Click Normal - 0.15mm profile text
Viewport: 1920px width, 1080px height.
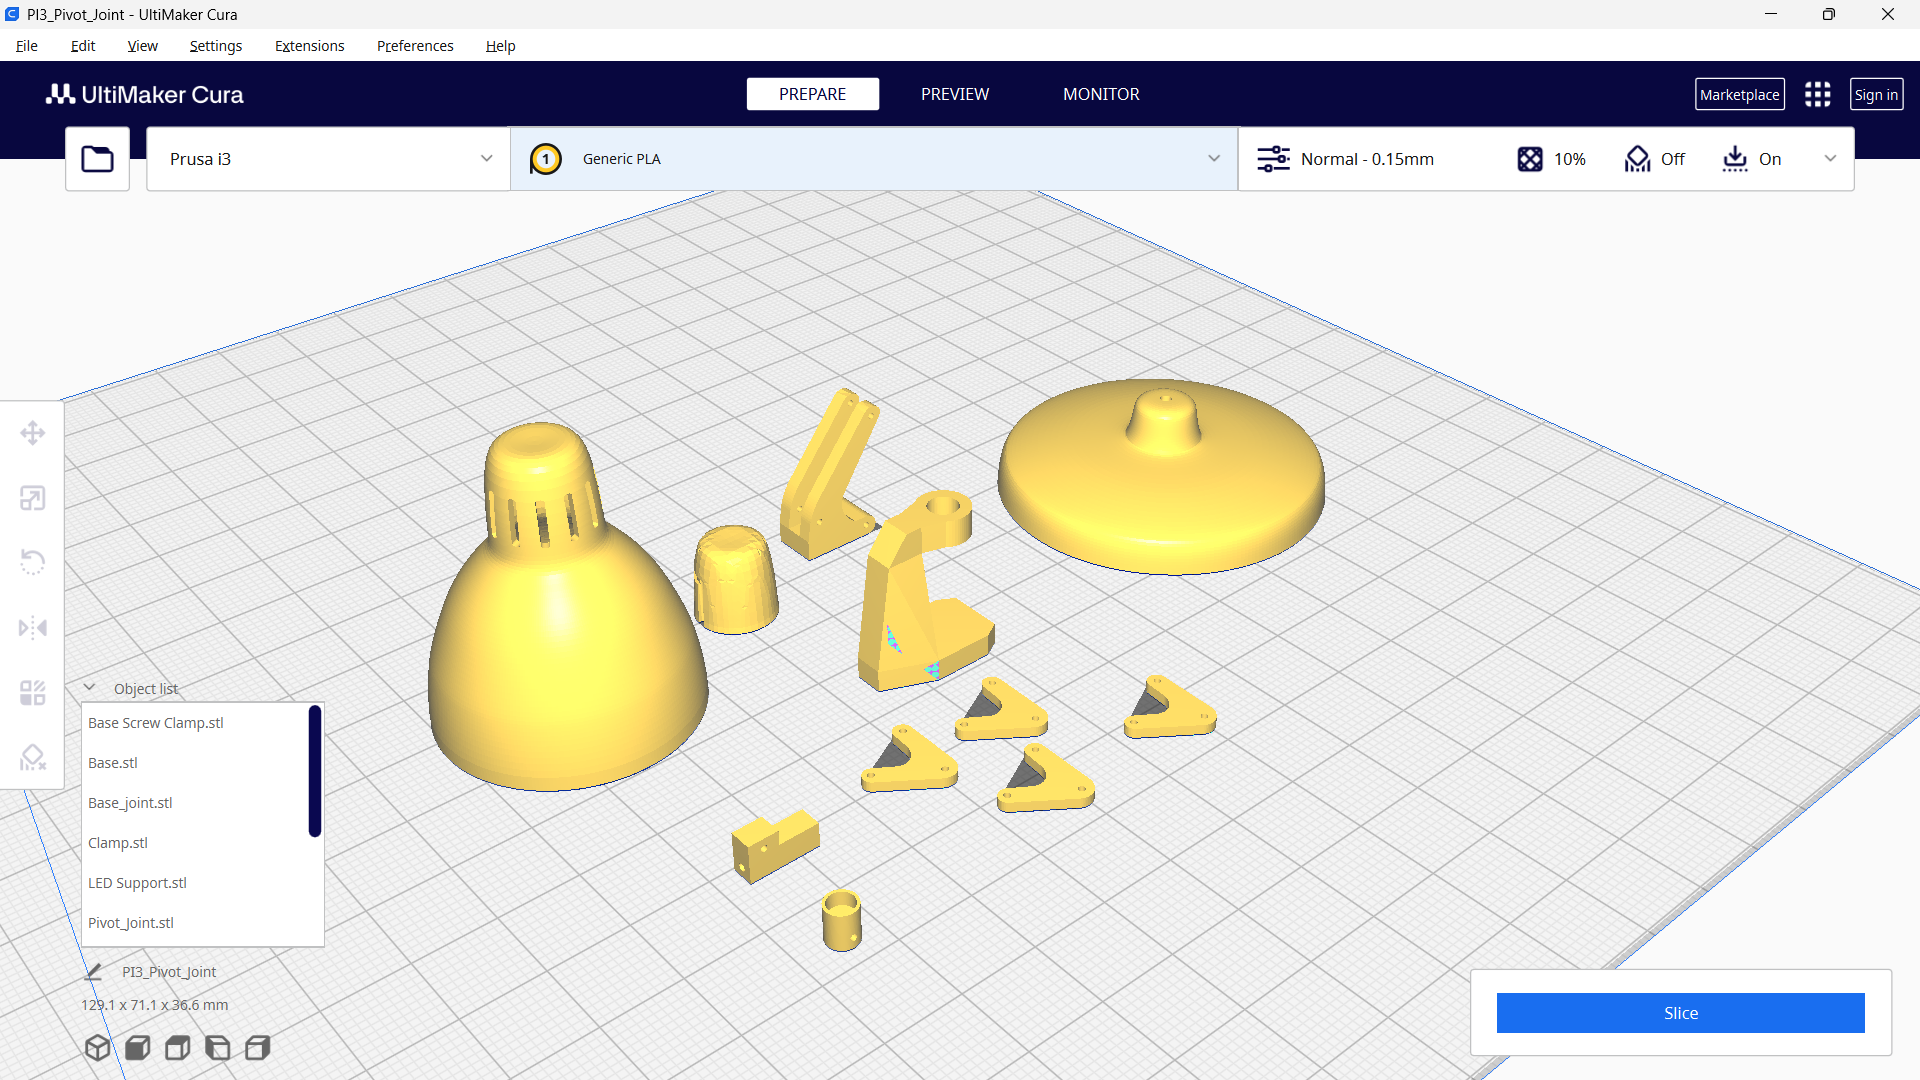(1367, 159)
